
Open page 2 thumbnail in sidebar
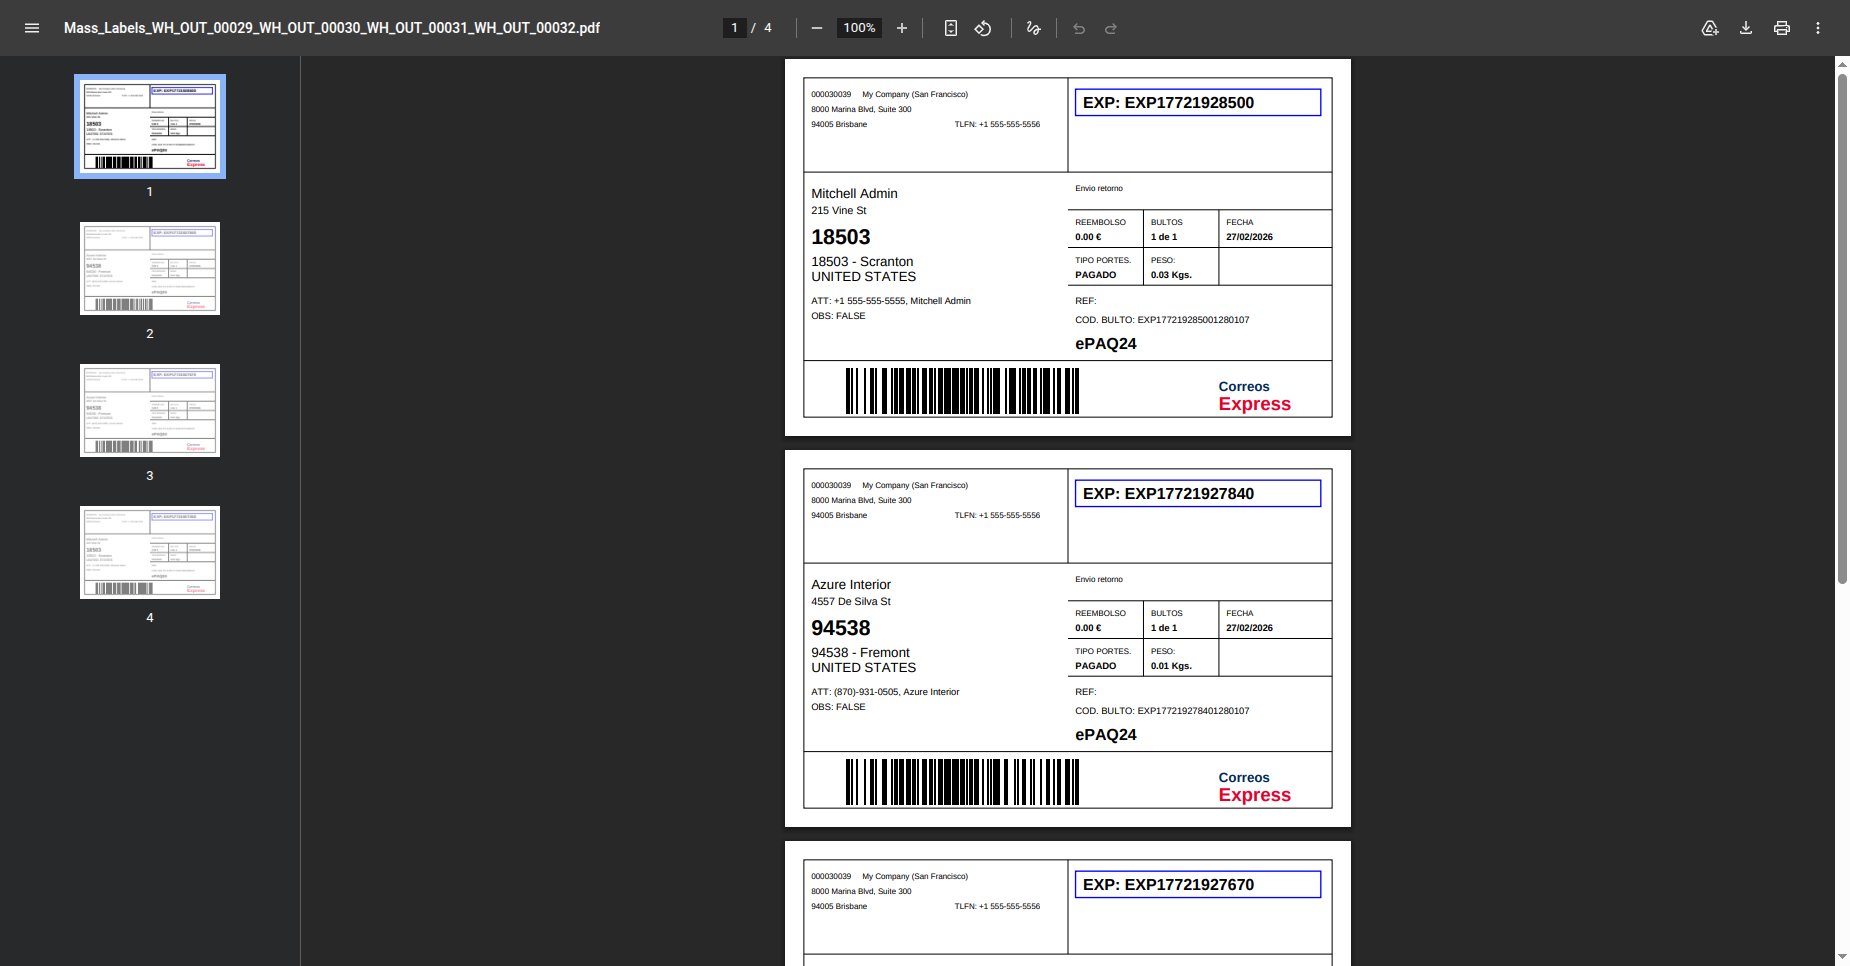click(150, 269)
